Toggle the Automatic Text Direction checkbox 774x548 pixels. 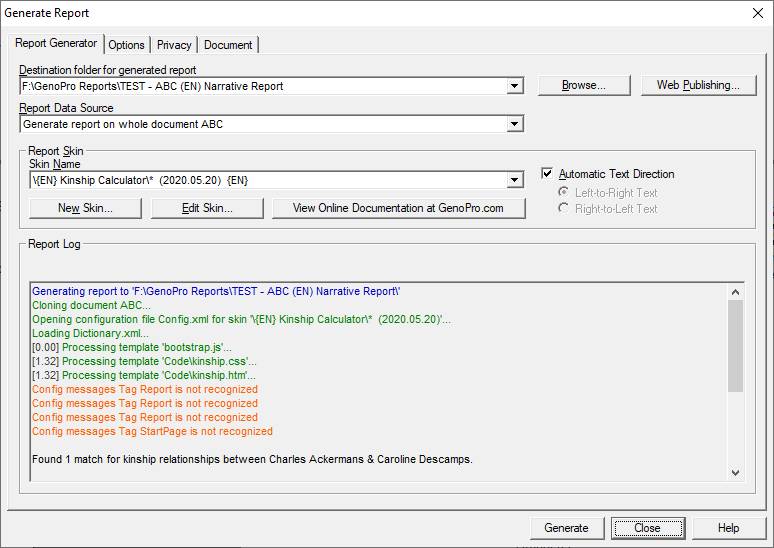click(x=547, y=173)
